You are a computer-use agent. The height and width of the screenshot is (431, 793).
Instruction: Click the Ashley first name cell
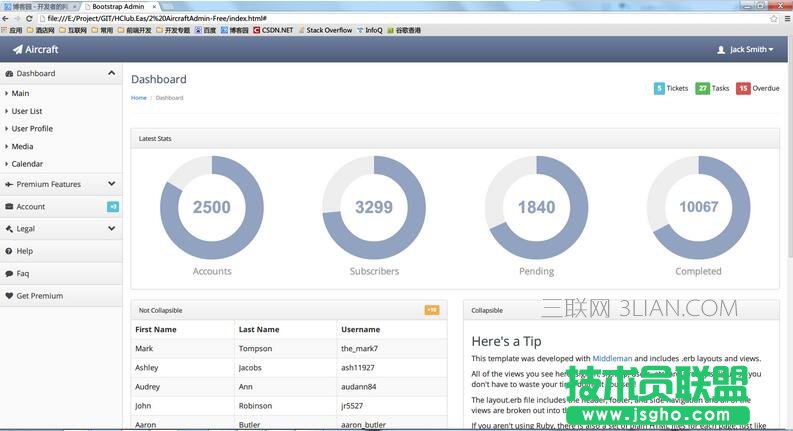147,368
